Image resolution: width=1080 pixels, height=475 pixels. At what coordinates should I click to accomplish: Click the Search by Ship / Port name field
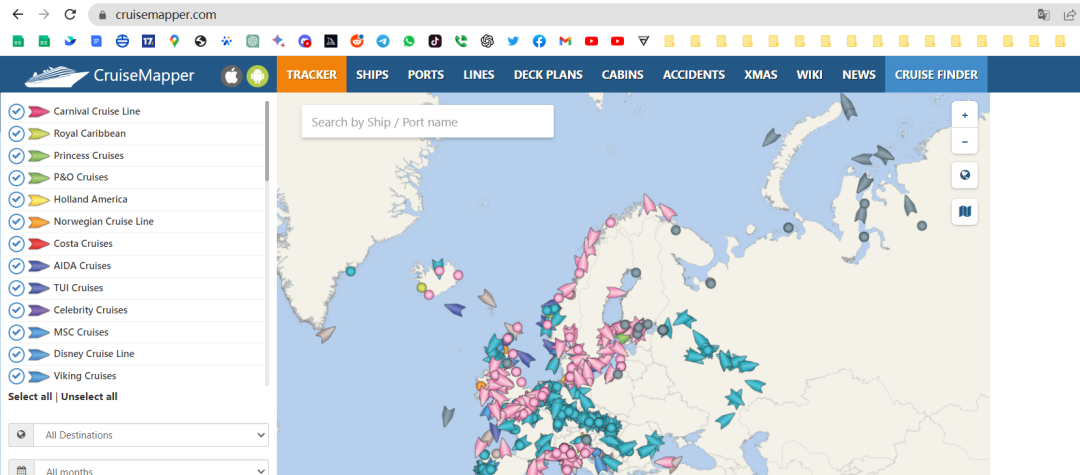click(x=427, y=122)
